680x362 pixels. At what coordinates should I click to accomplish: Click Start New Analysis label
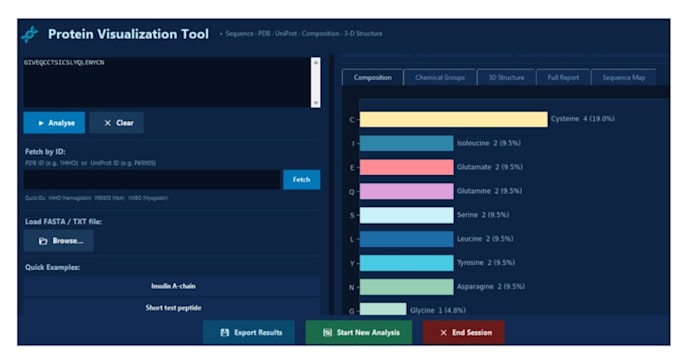368,333
